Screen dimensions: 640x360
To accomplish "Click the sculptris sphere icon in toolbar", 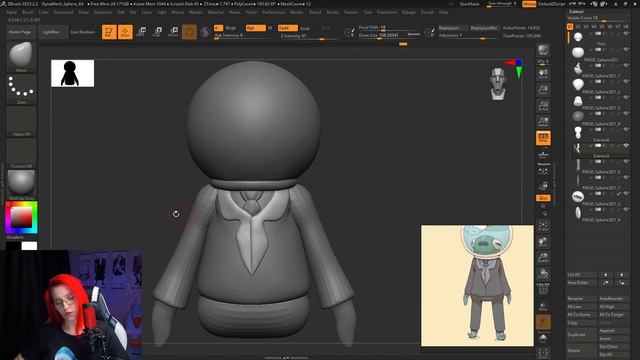I will click(x=205, y=32).
